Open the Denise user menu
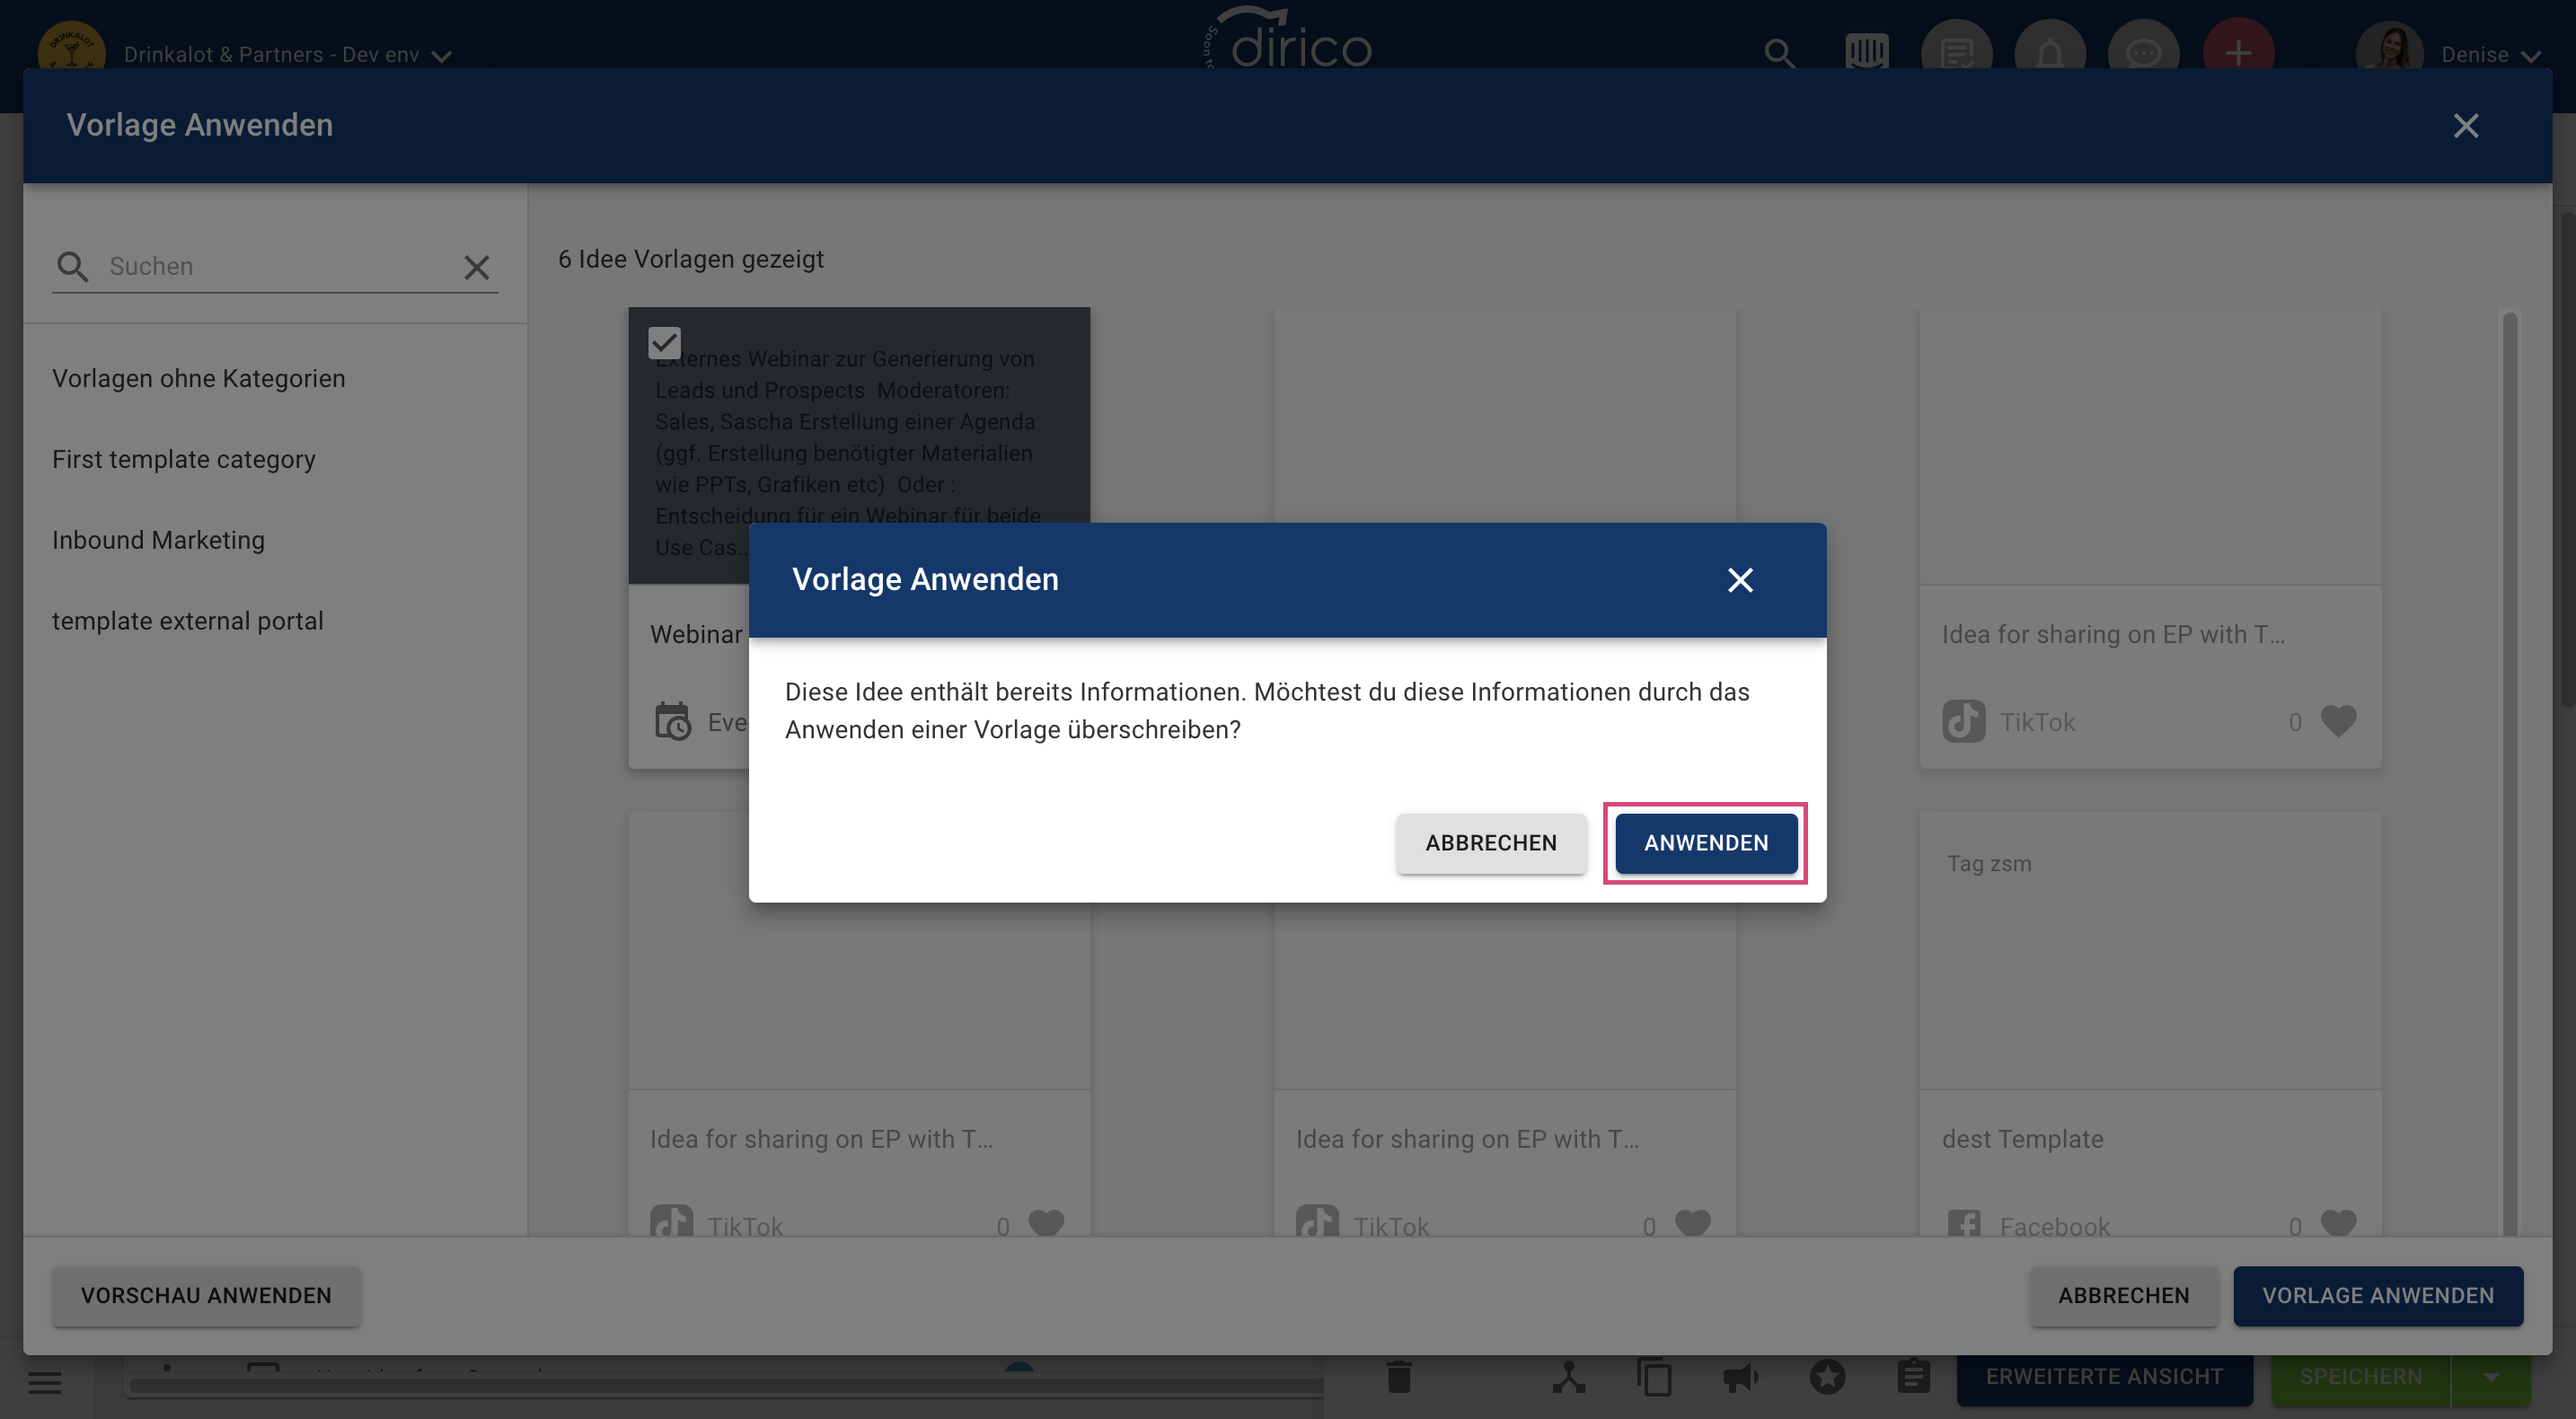This screenshot has height=1419, width=2576. point(2491,55)
